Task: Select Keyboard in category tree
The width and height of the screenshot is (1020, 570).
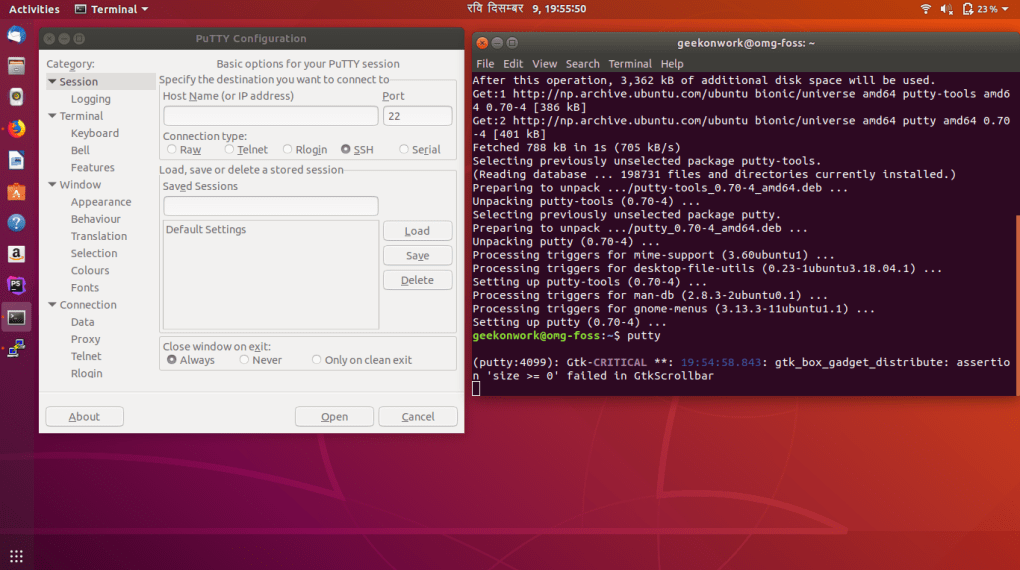Action: (x=95, y=133)
